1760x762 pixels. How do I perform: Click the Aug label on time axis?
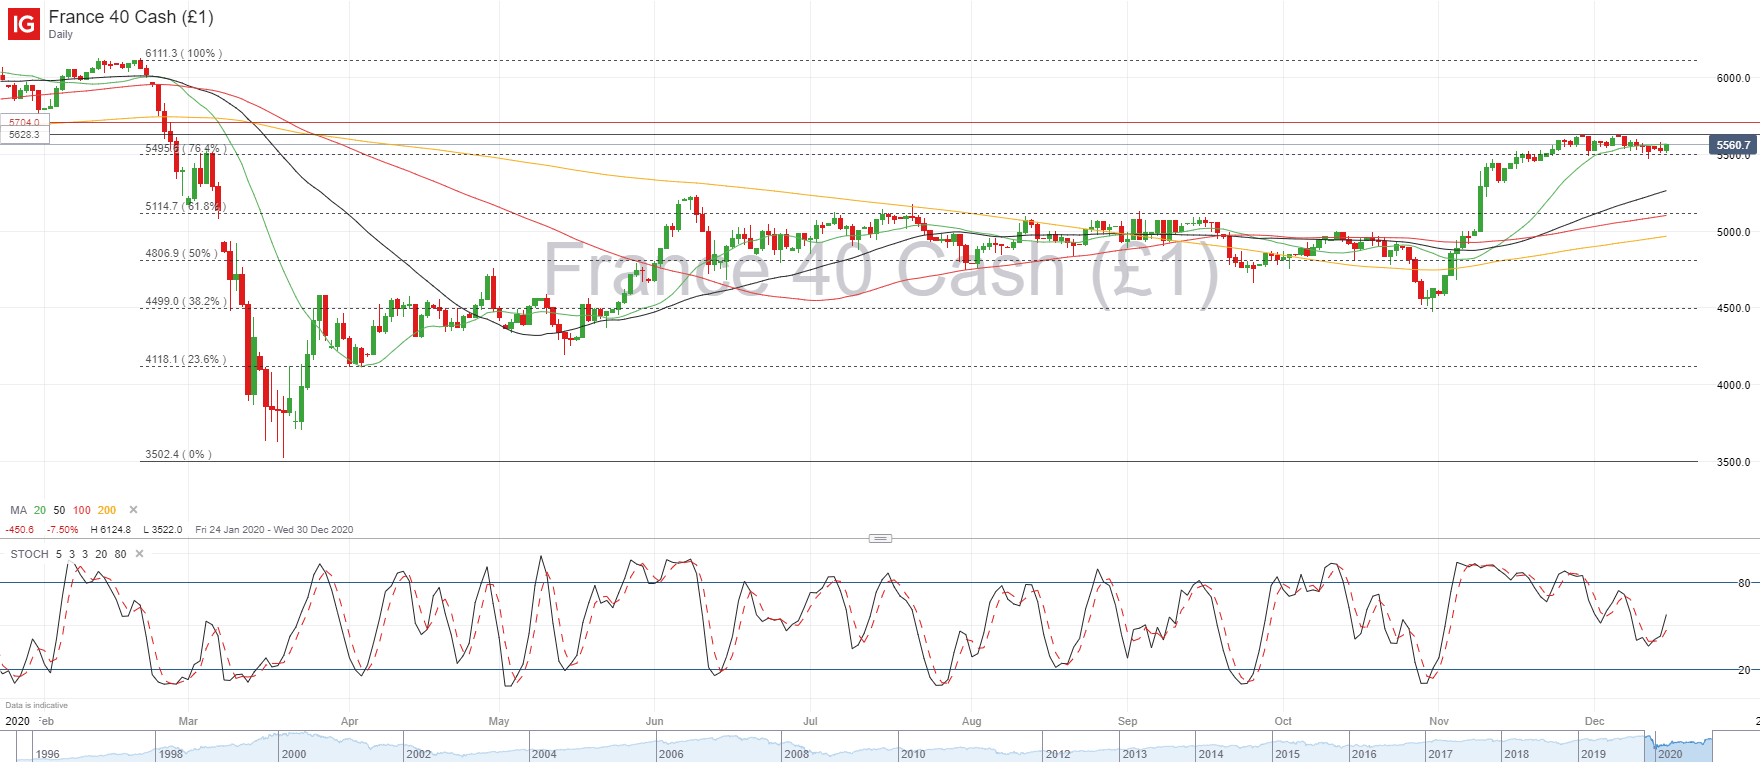972,721
